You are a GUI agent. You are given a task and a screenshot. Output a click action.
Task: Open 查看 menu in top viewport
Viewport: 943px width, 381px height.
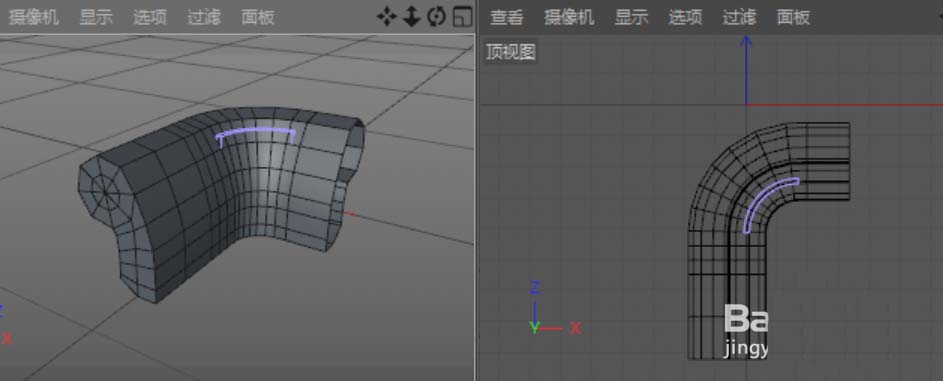507,17
